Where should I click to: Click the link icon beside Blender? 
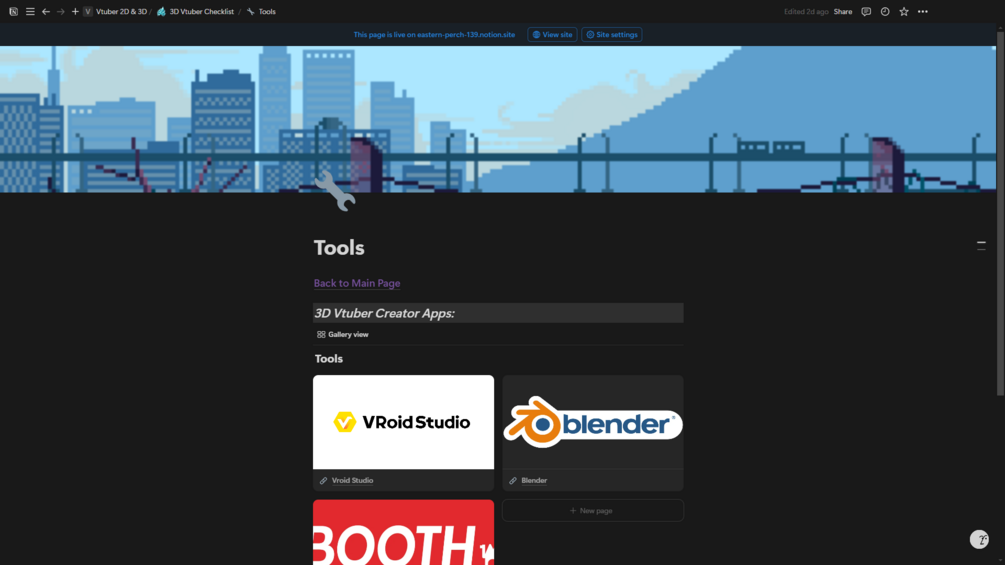pyautogui.click(x=513, y=480)
